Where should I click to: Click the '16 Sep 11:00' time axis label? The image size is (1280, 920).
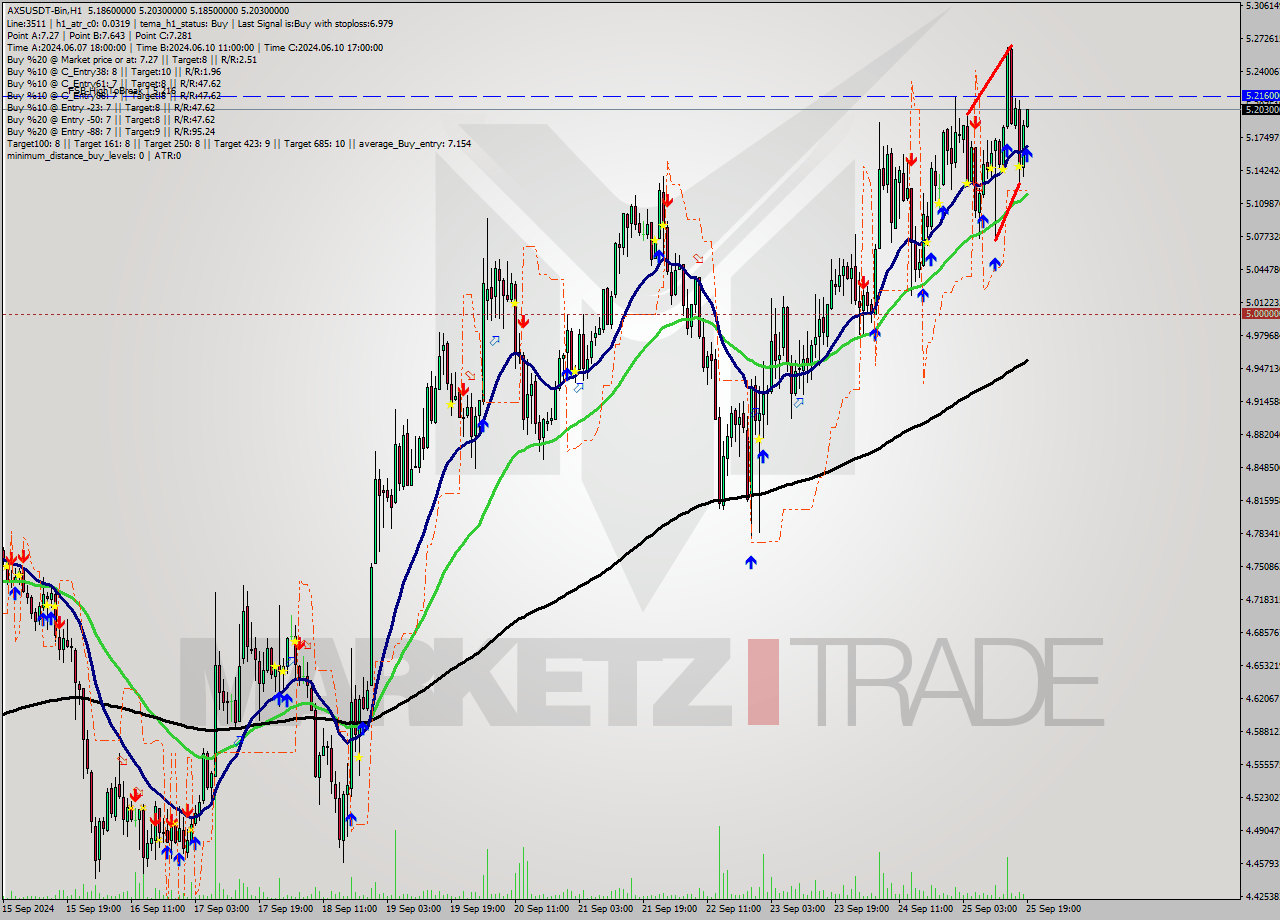coord(158,908)
